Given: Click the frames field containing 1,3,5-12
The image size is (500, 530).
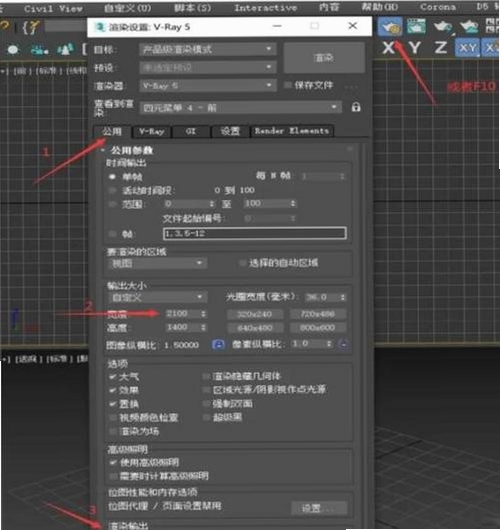Looking at the screenshot, I should pyautogui.click(x=255, y=234).
